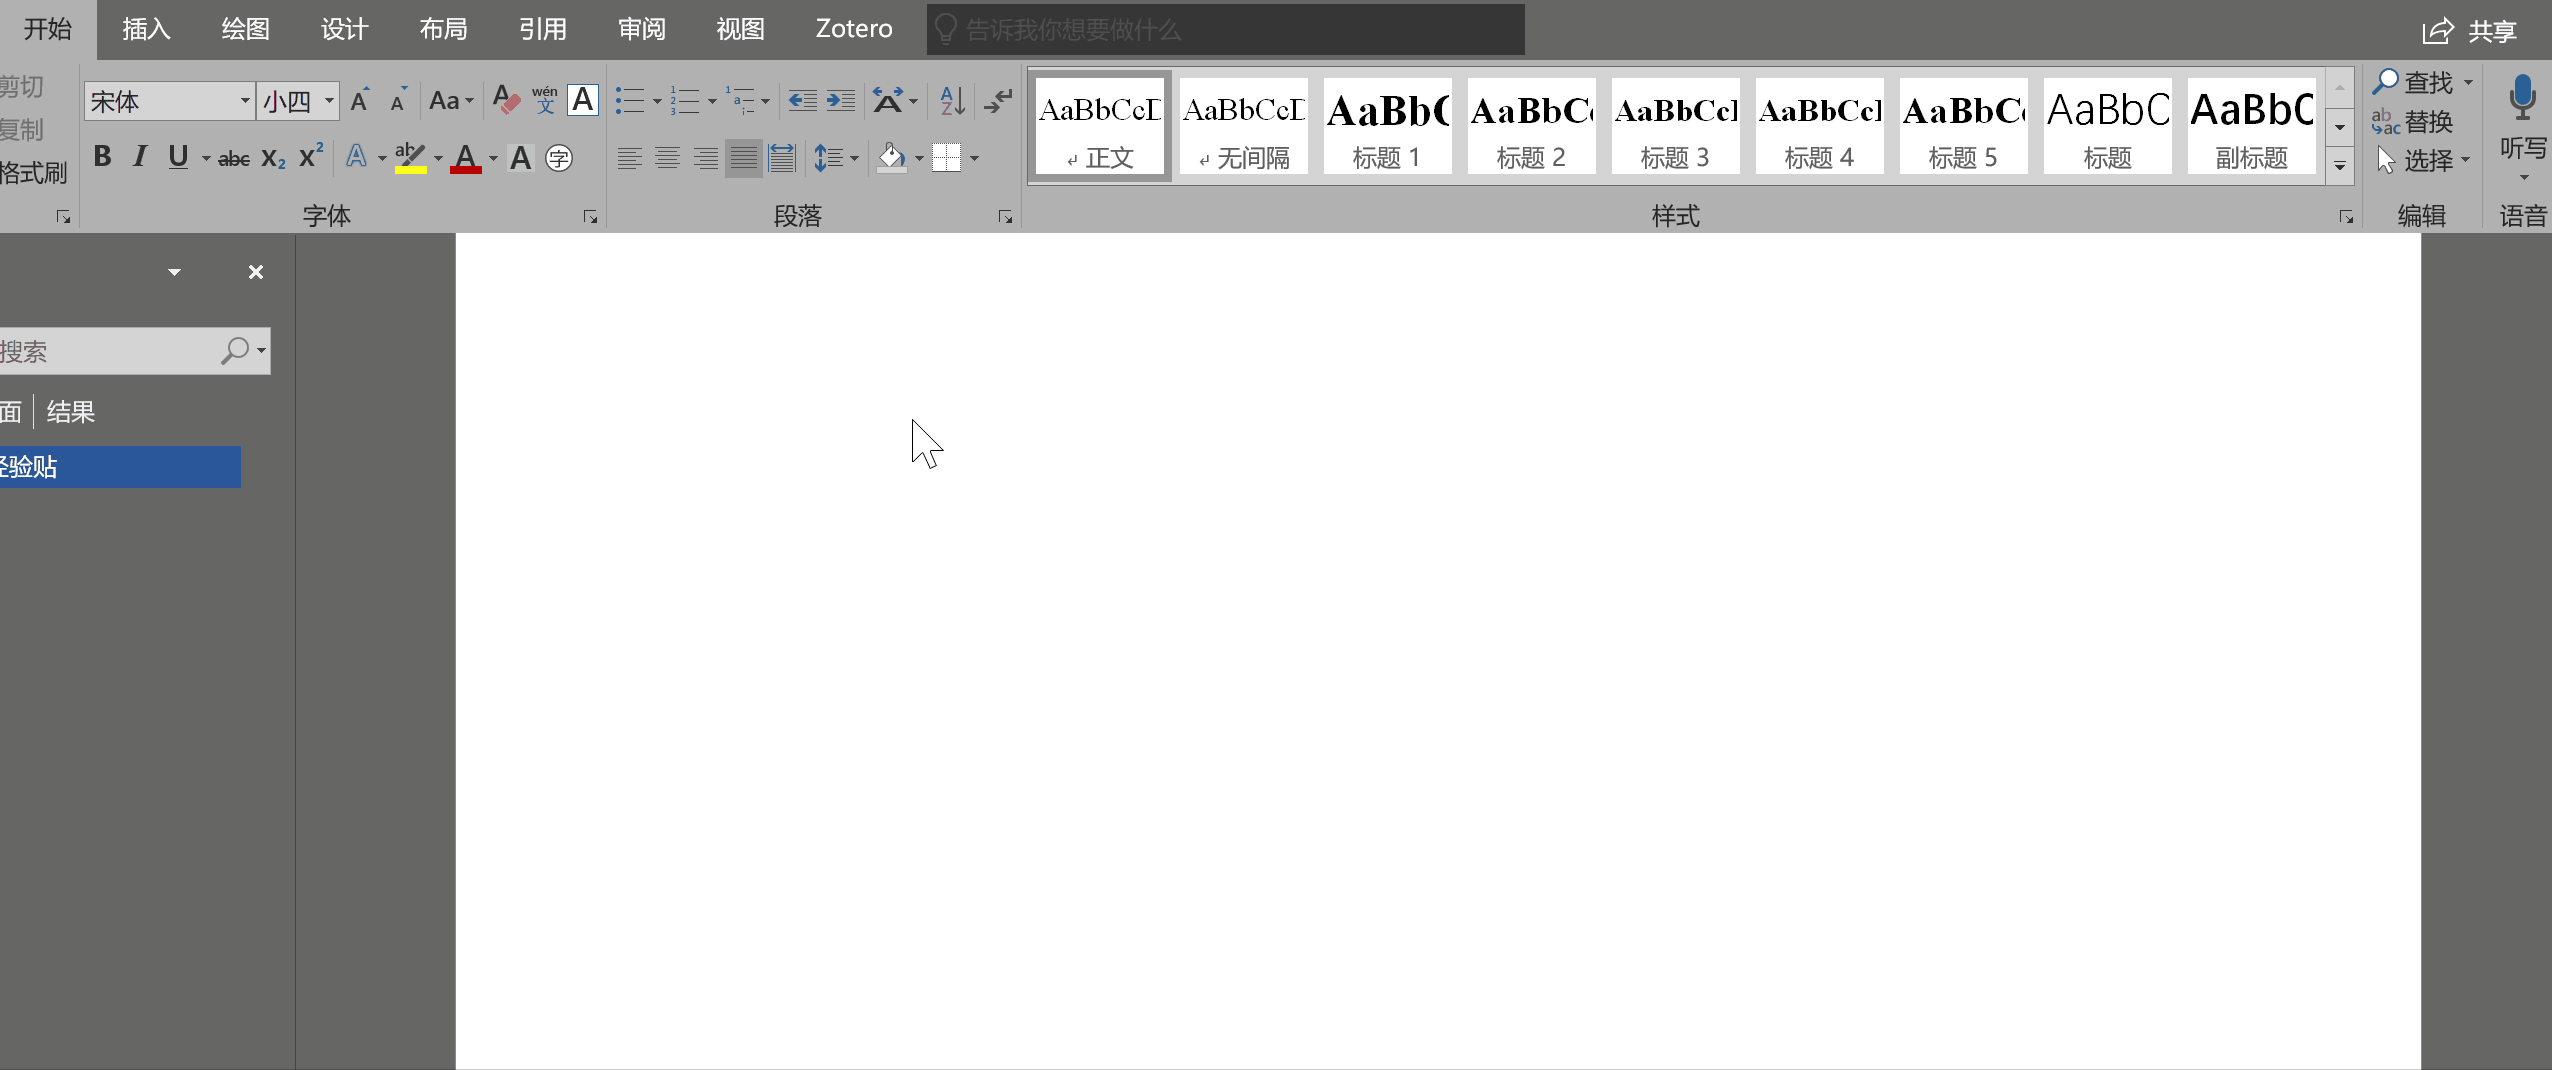Image resolution: width=2552 pixels, height=1070 pixels.
Task: Align text left
Action: (629, 158)
